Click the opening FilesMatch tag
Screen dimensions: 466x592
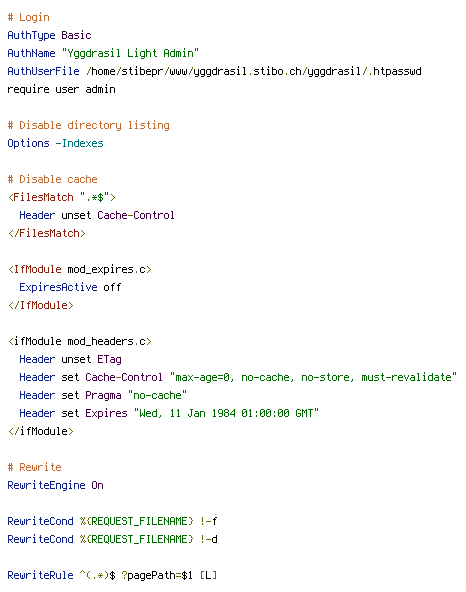62,197
